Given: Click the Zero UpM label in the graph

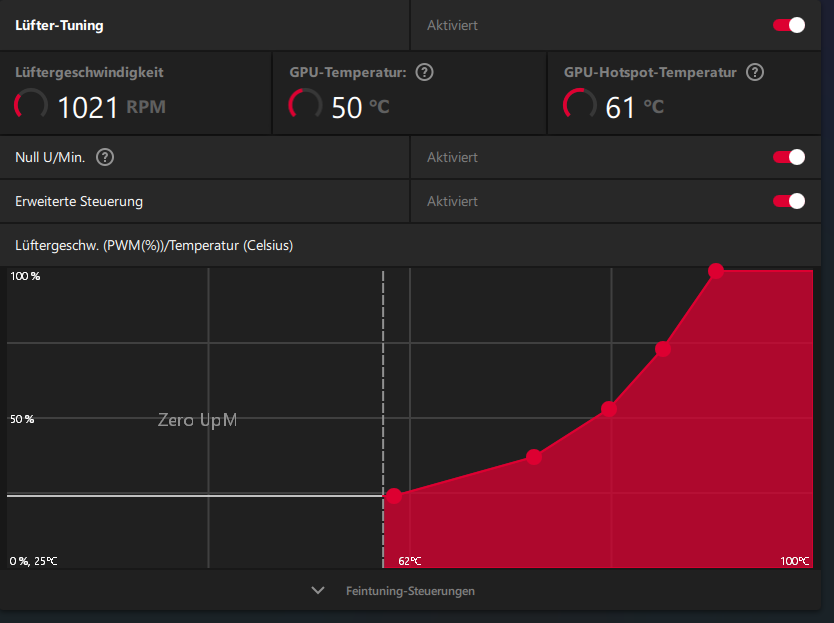Looking at the screenshot, I should [x=197, y=420].
